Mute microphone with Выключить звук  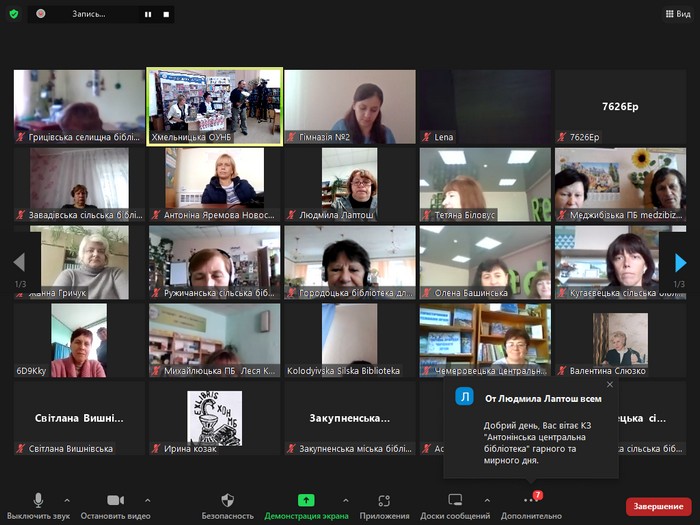click(x=38, y=506)
